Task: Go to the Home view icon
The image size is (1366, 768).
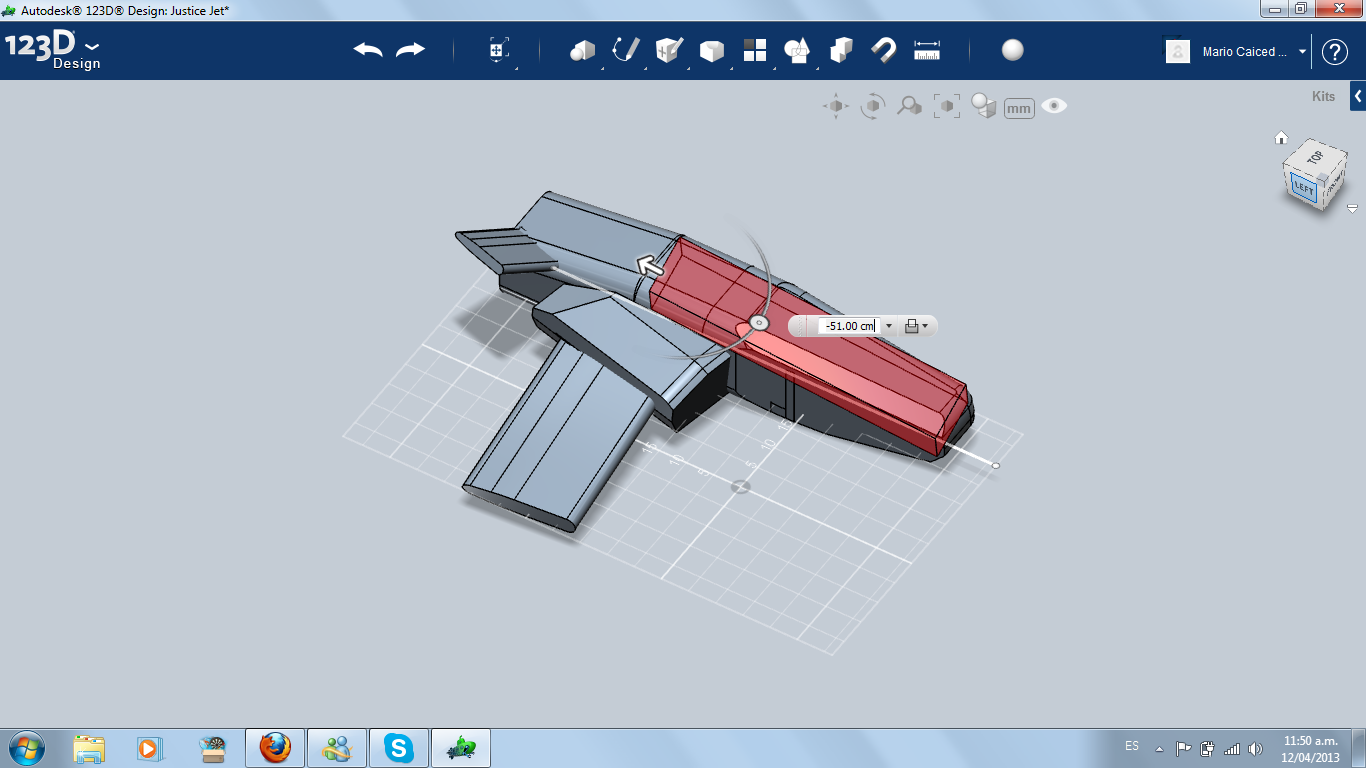Action: [x=1281, y=138]
